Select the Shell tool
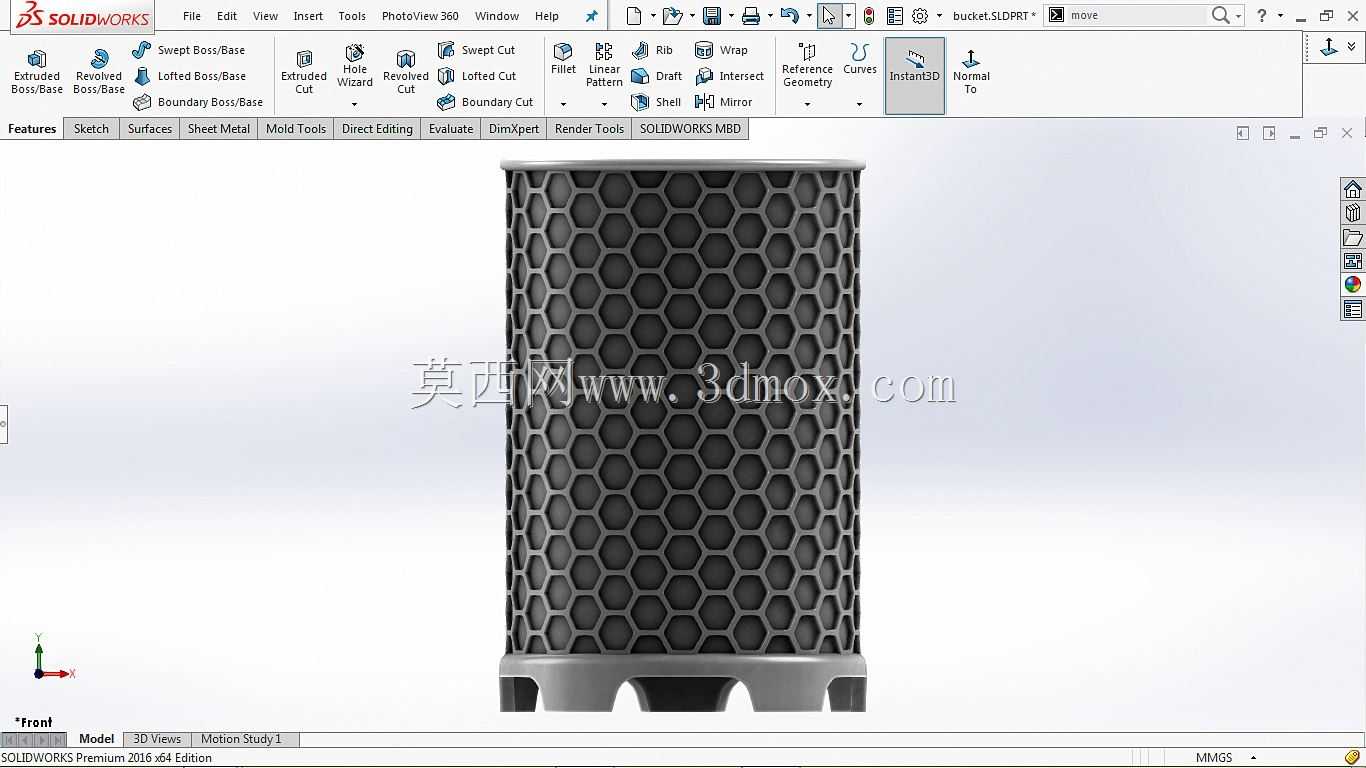Screen dimensions: 1366x768 [656, 102]
